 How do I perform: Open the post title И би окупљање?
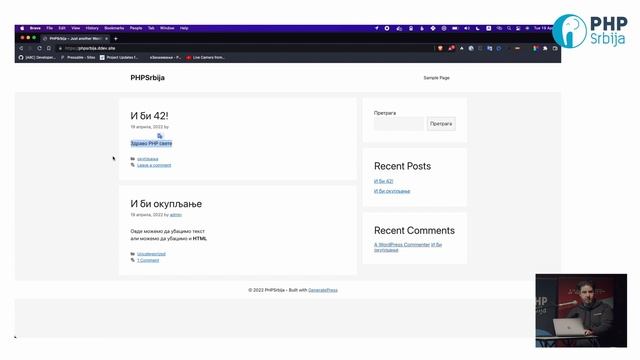coord(166,204)
